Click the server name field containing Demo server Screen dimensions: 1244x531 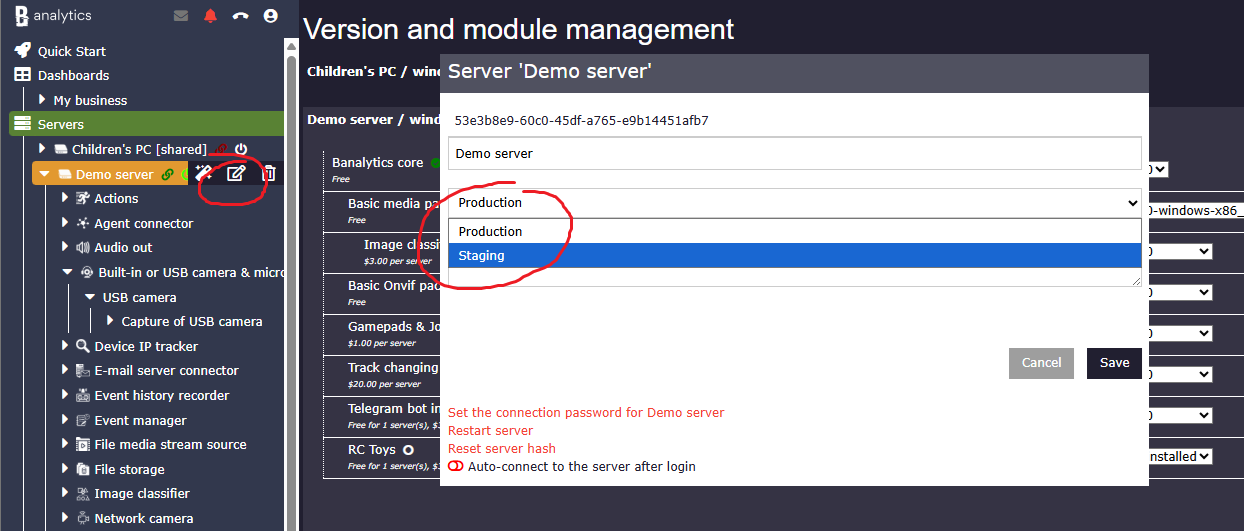(794, 154)
